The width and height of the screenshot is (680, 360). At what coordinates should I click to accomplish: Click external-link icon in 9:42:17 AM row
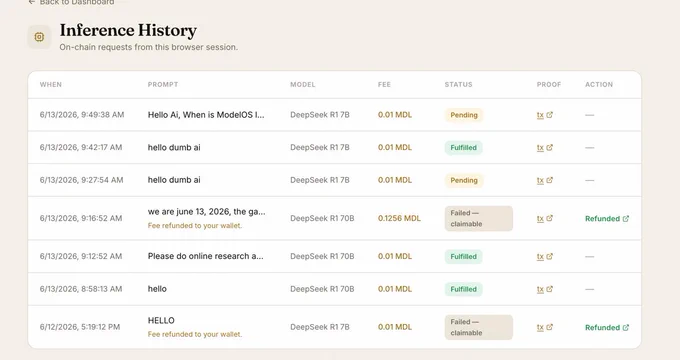[549, 147]
